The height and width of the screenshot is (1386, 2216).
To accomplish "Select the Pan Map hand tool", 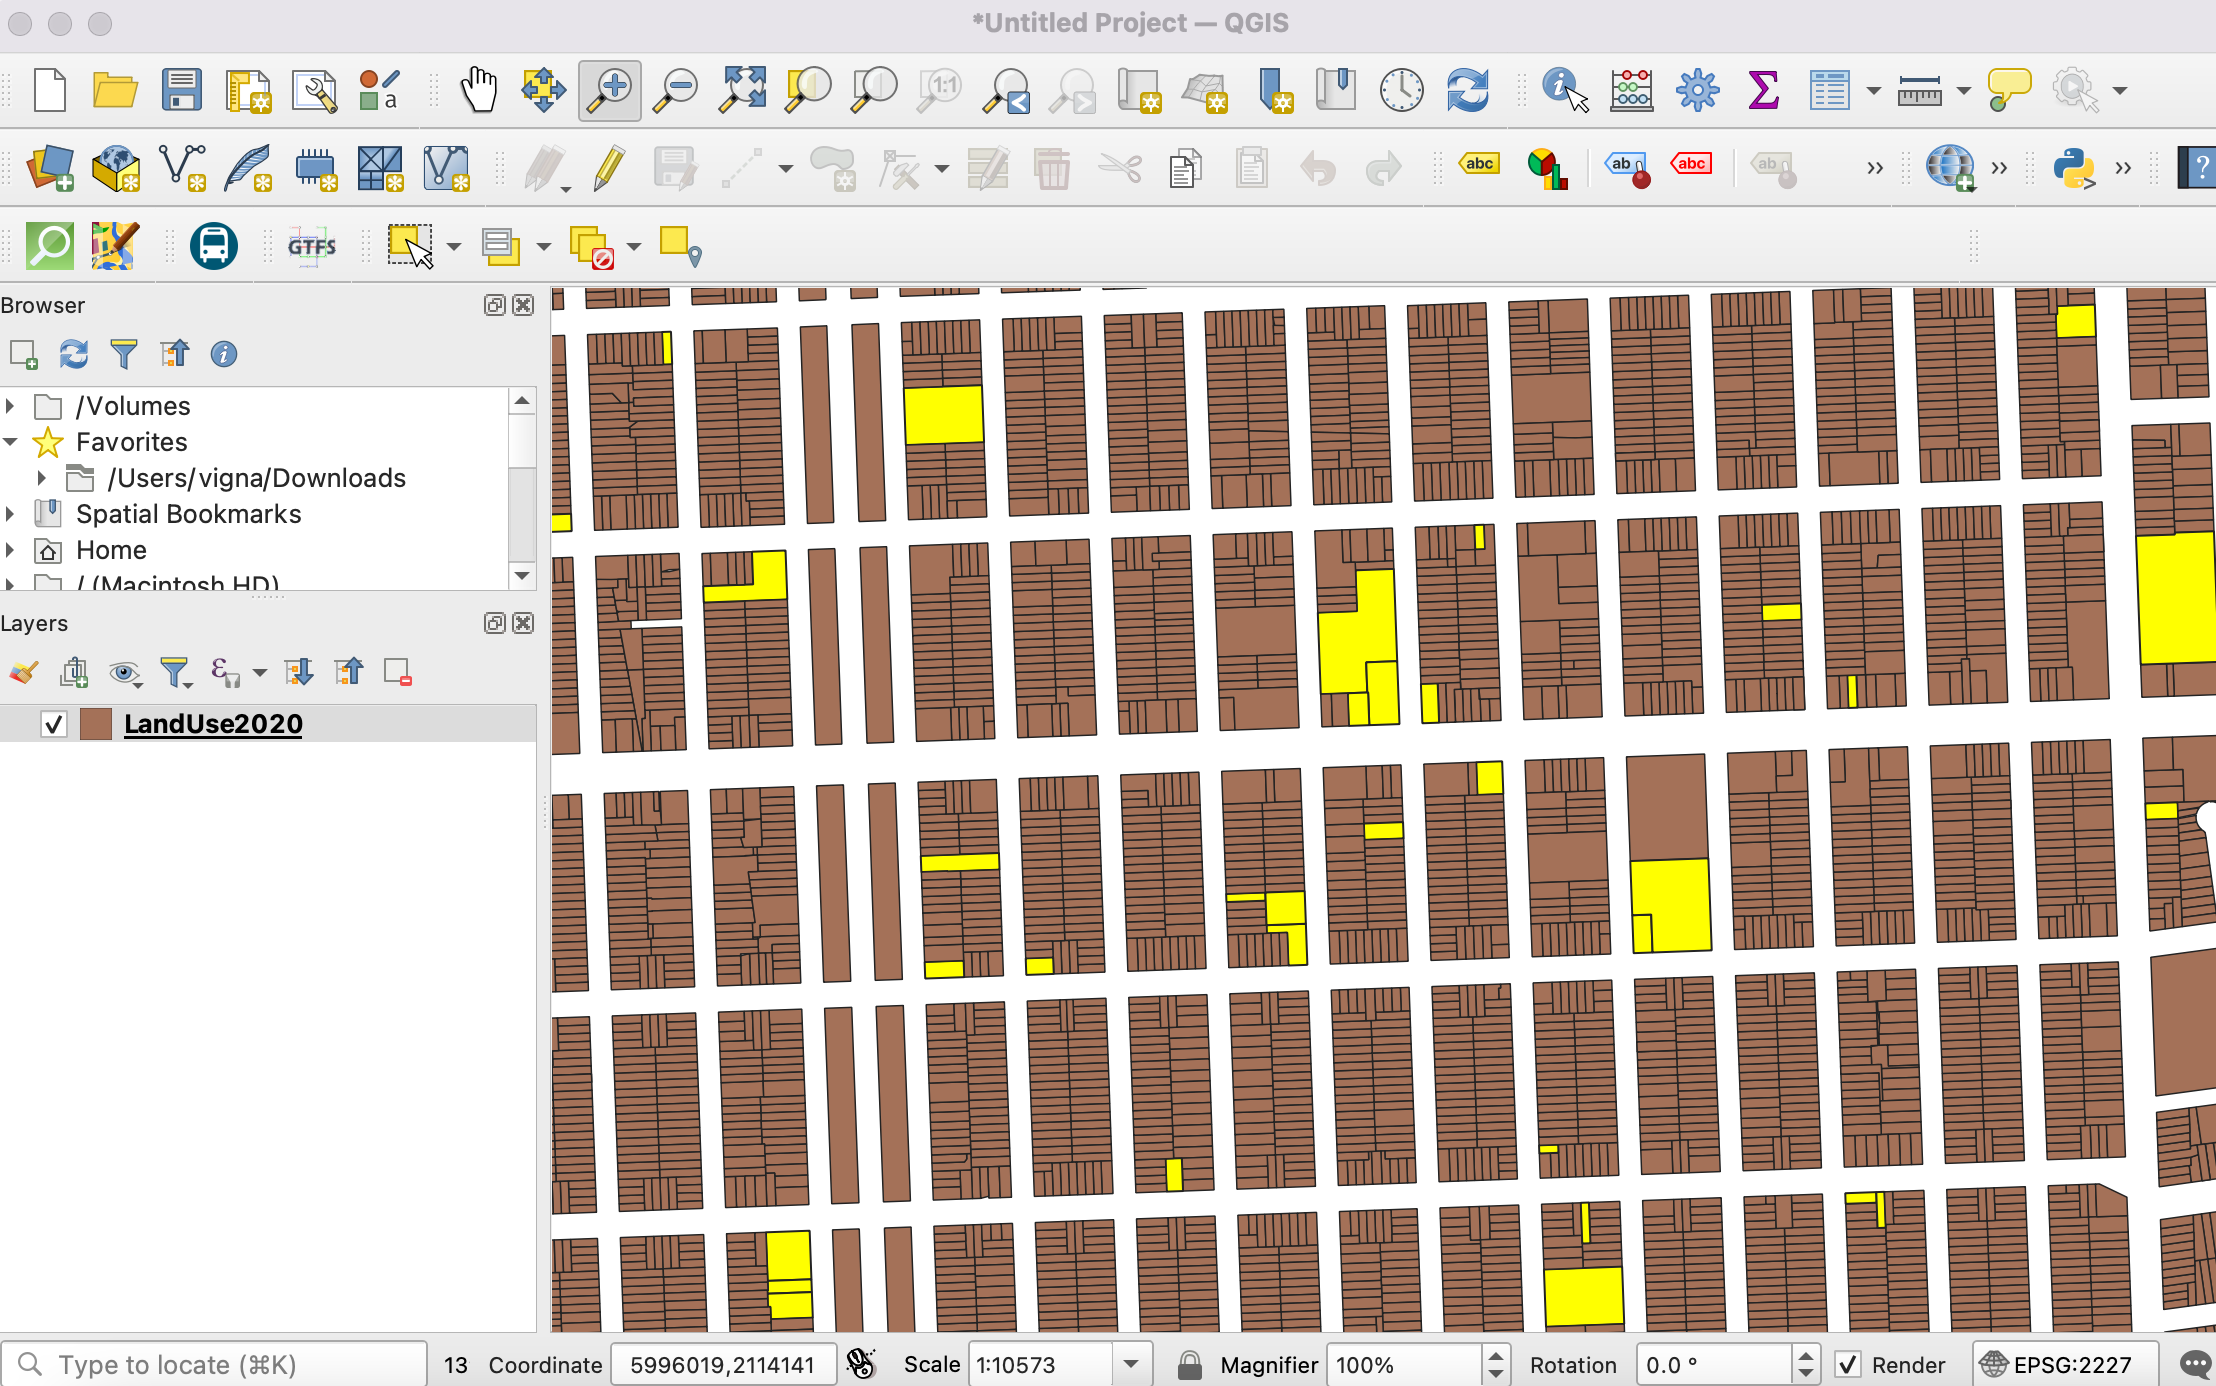I will [479, 90].
